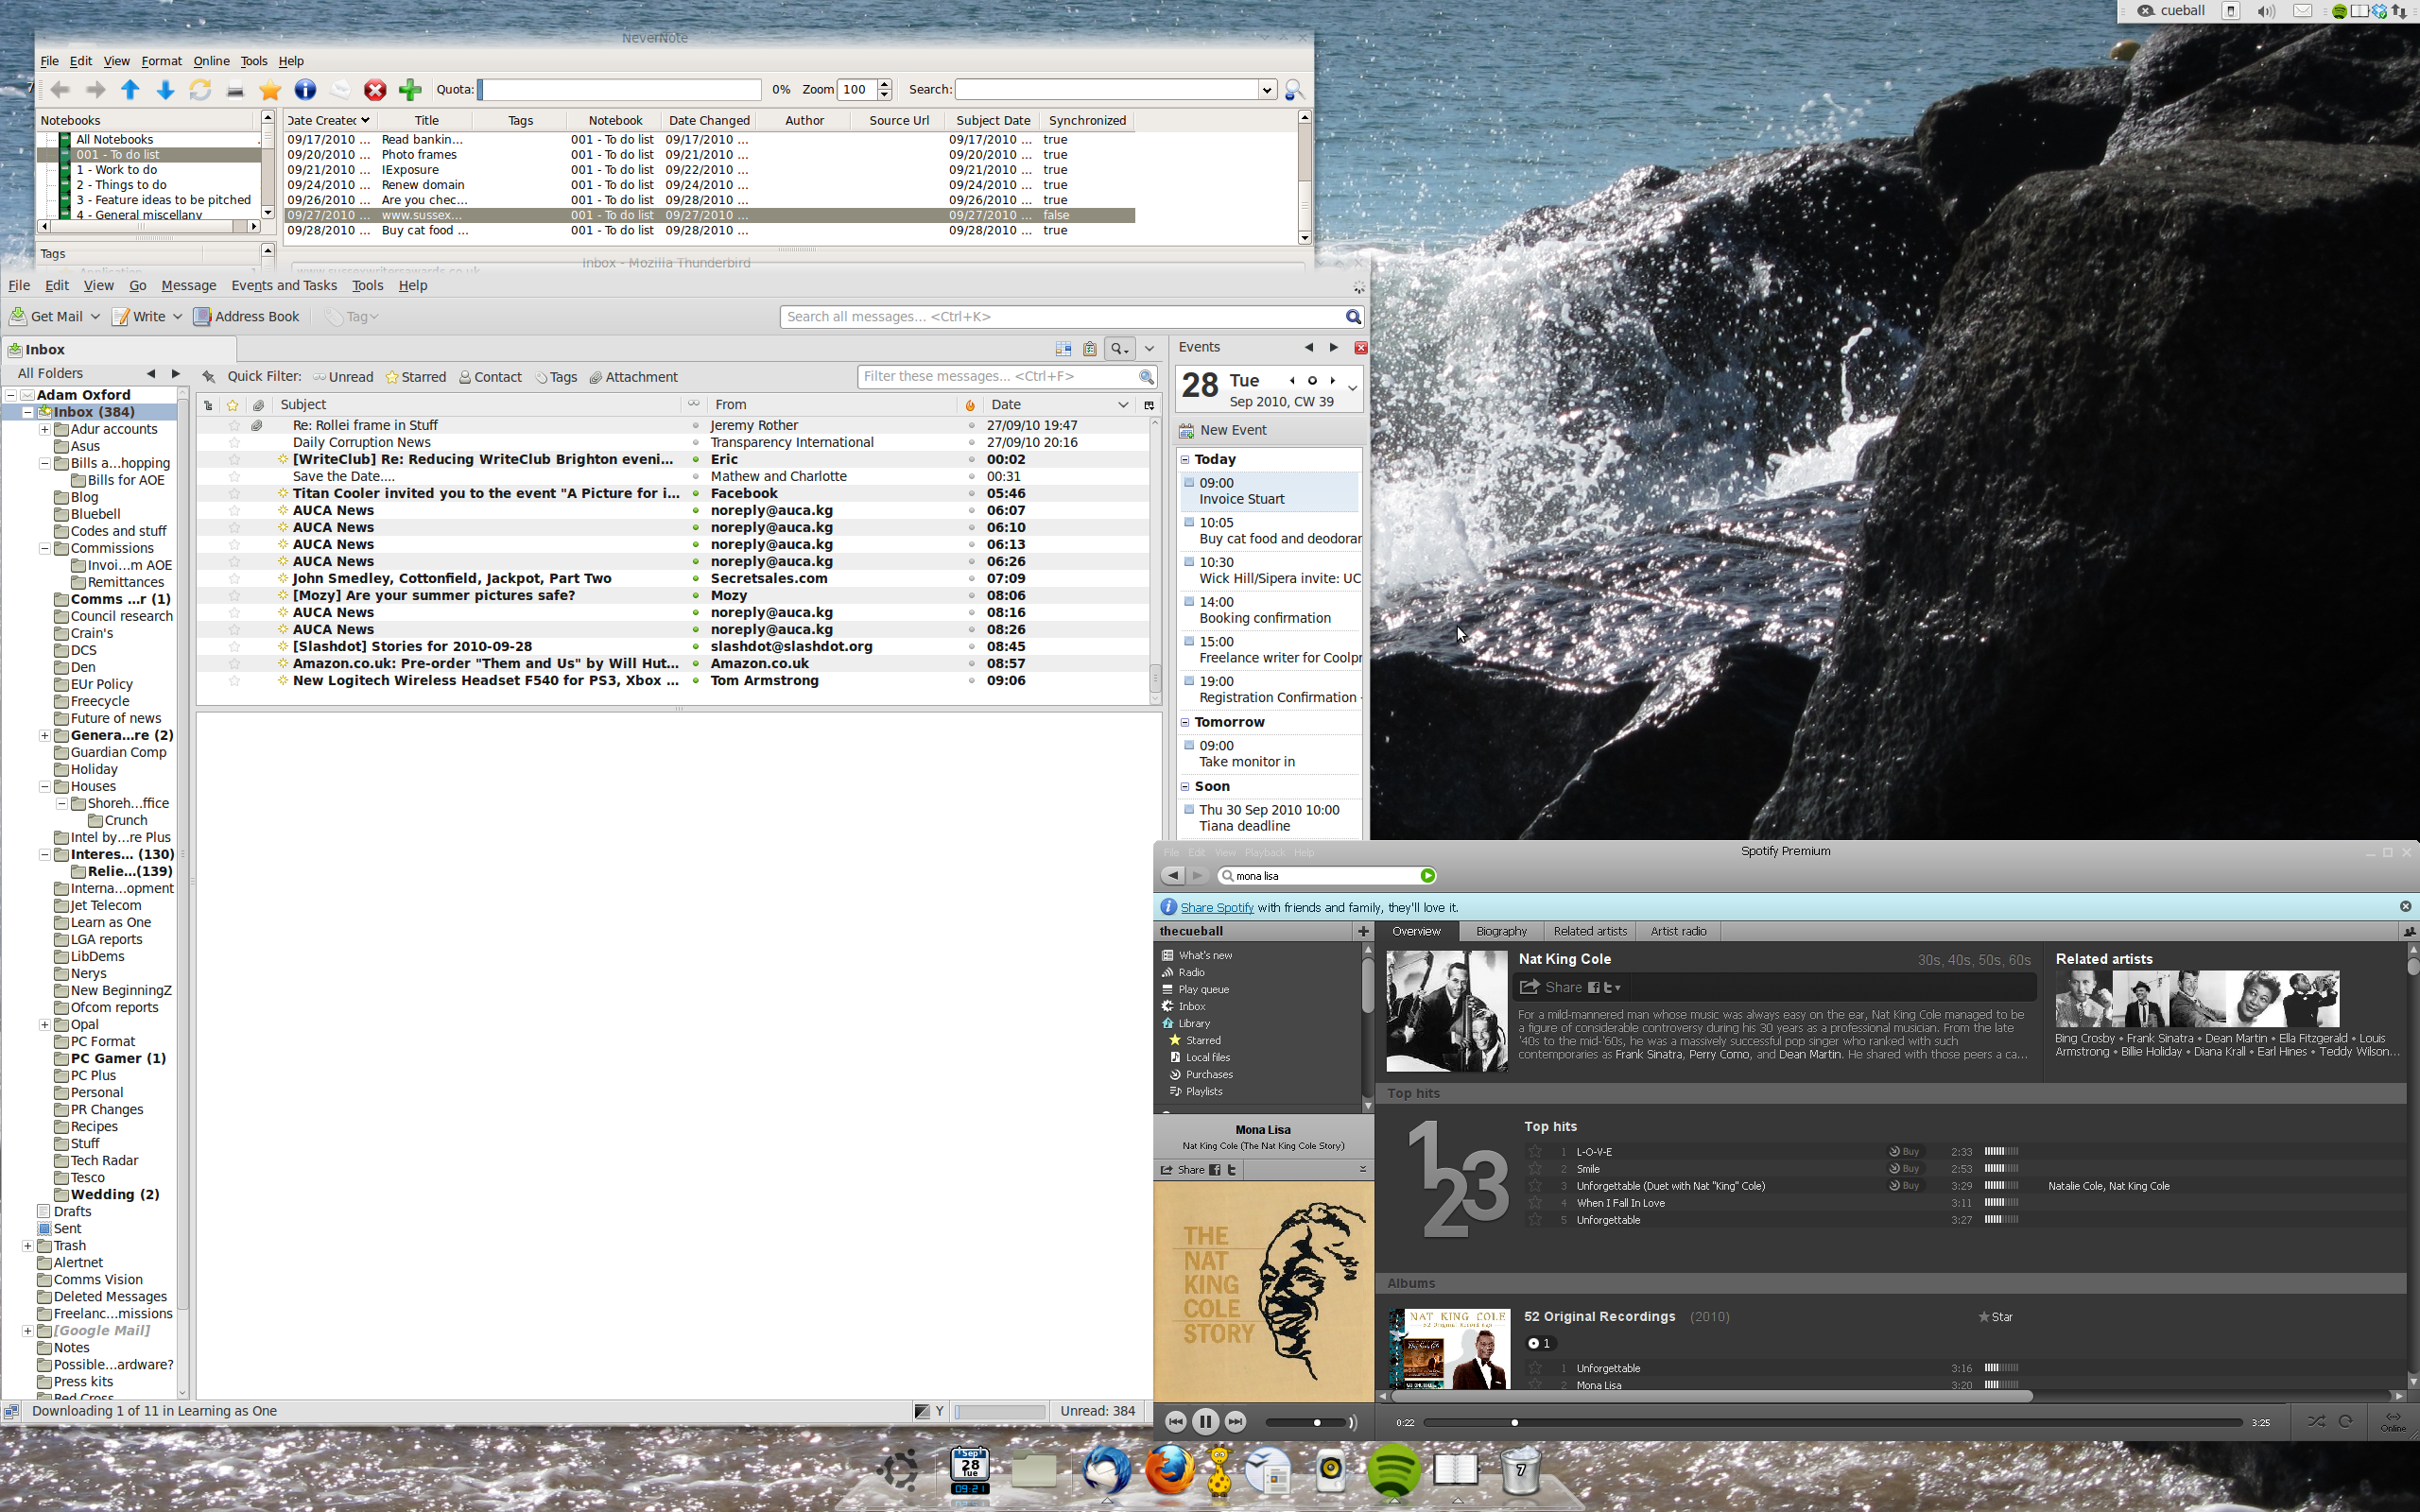Collapse Today section in Events pane
This screenshot has height=1512, width=2420.
click(x=1185, y=459)
